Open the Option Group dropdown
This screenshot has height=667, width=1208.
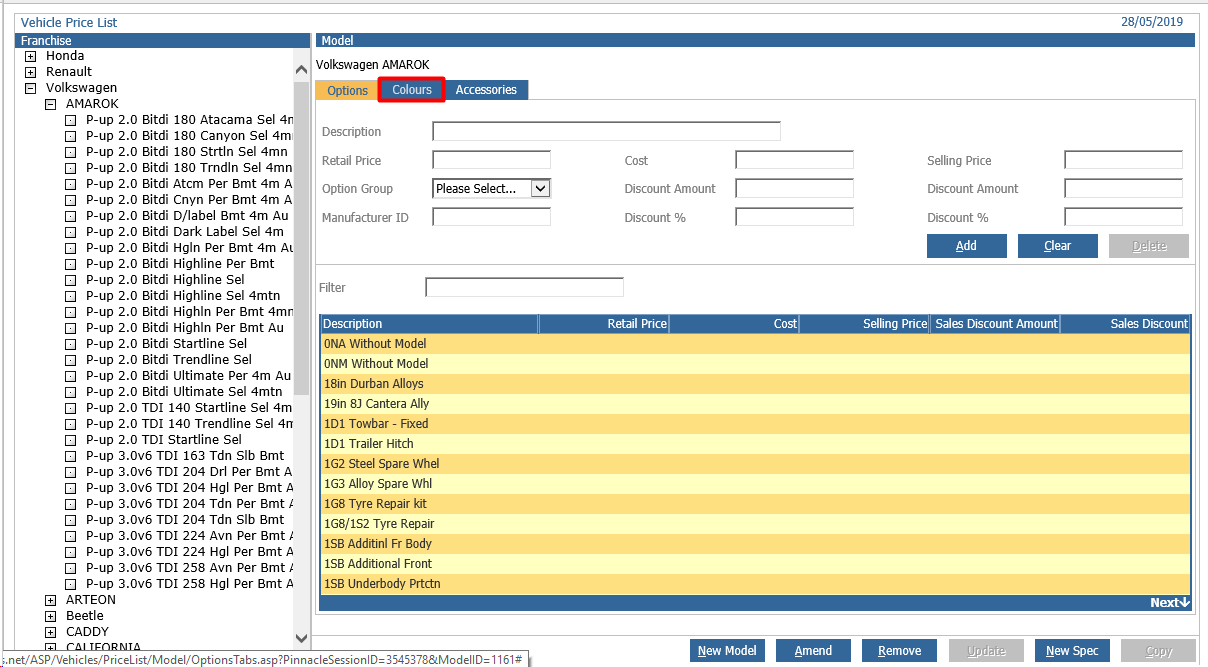click(491, 188)
